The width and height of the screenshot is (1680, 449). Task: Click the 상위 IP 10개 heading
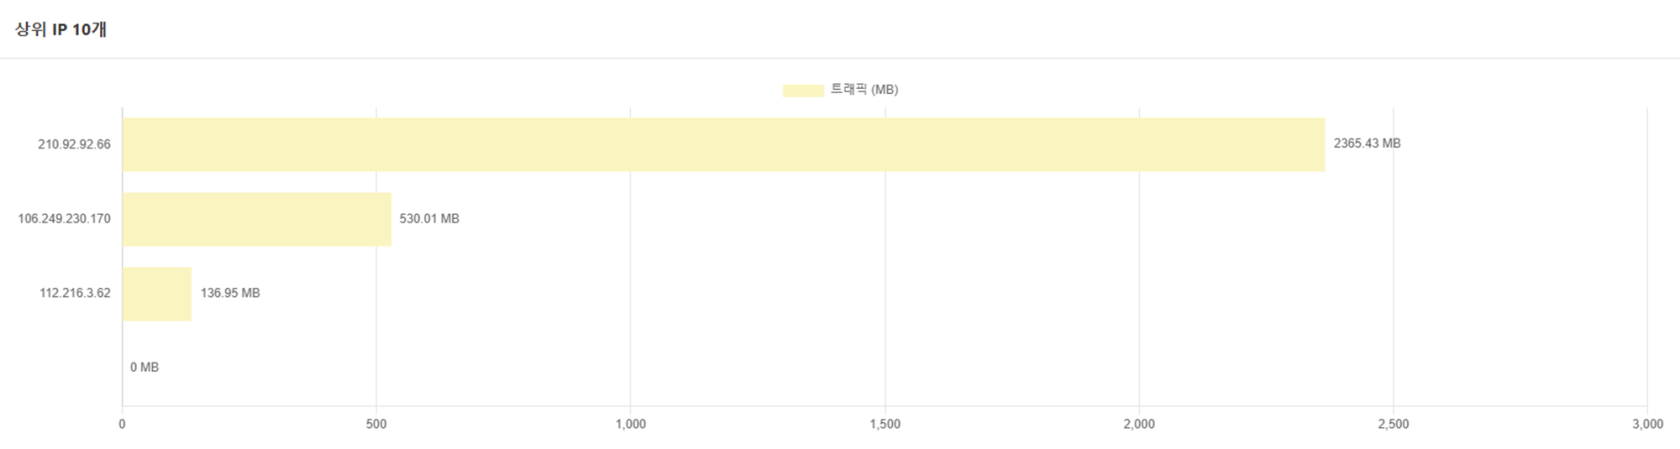tap(61, 29)
